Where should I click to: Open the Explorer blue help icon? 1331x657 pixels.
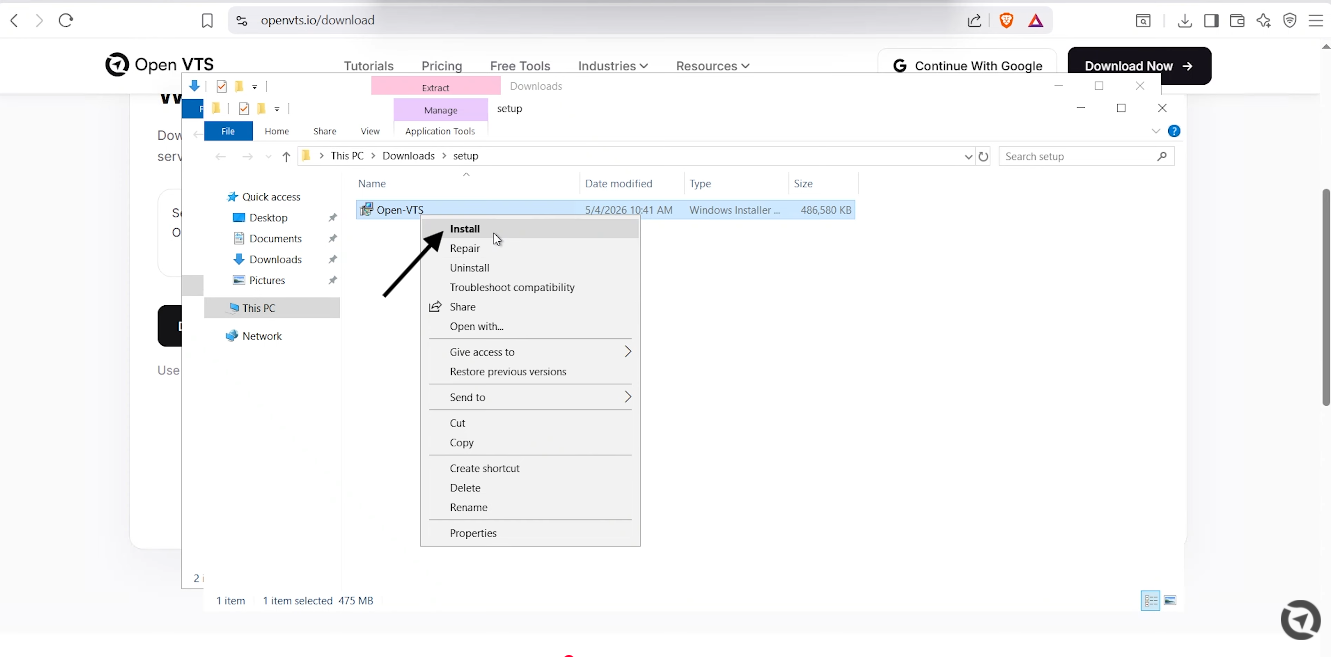(1174, 131)
